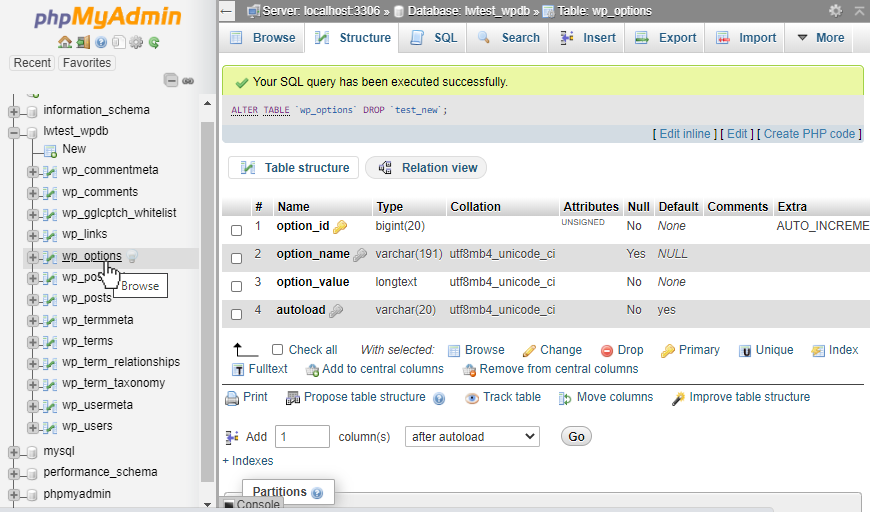Click the navigation panel vertical scrollbar
870x512 pixels.
208,300
